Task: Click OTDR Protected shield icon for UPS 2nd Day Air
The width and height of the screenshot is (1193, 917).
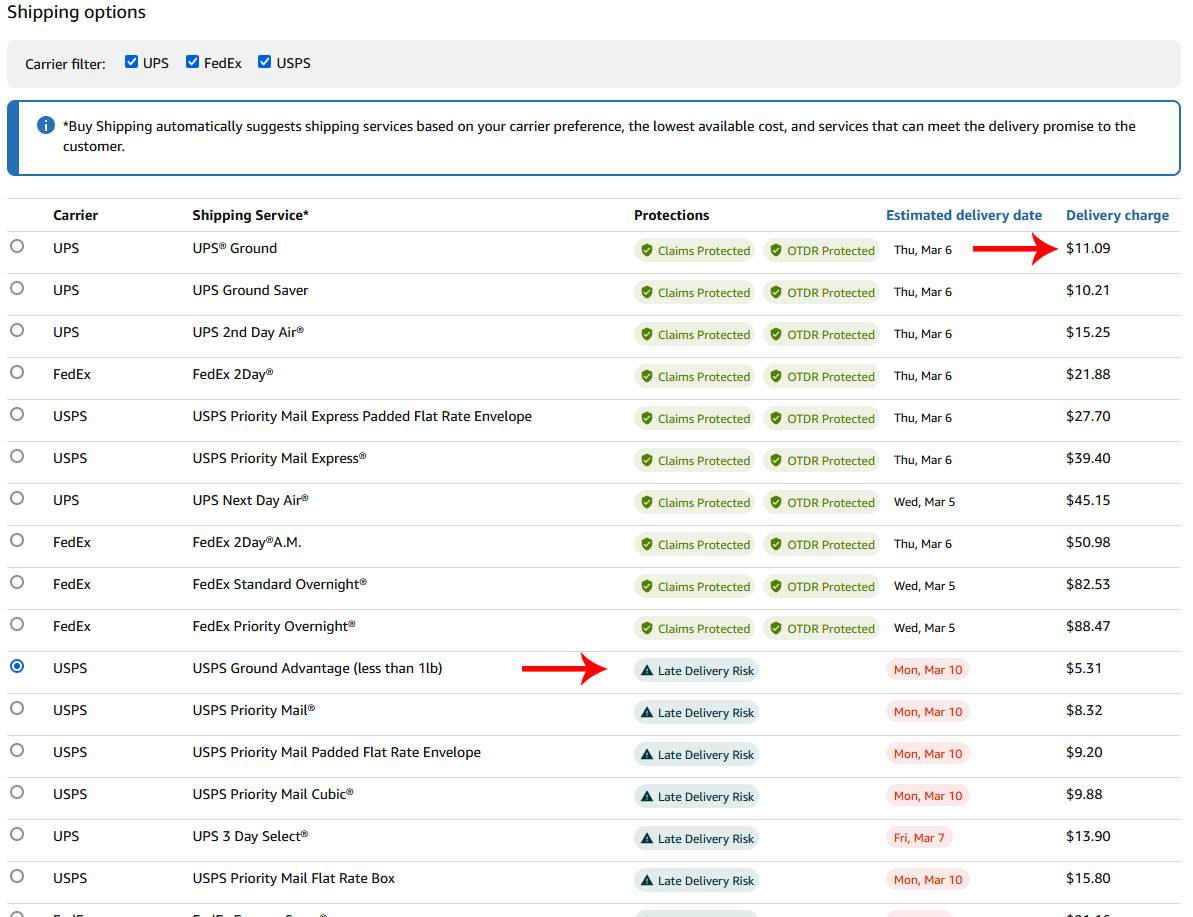Action: click(776, 334)
